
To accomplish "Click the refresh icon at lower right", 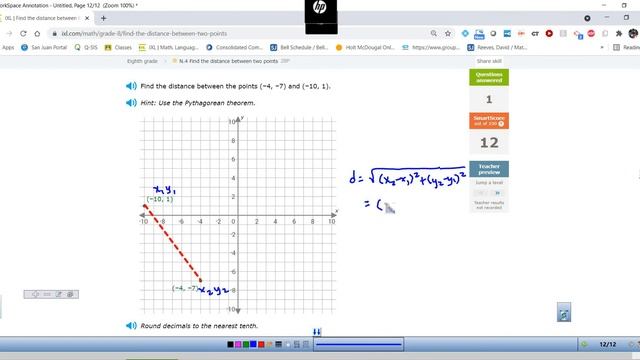I will coord(564,313).
